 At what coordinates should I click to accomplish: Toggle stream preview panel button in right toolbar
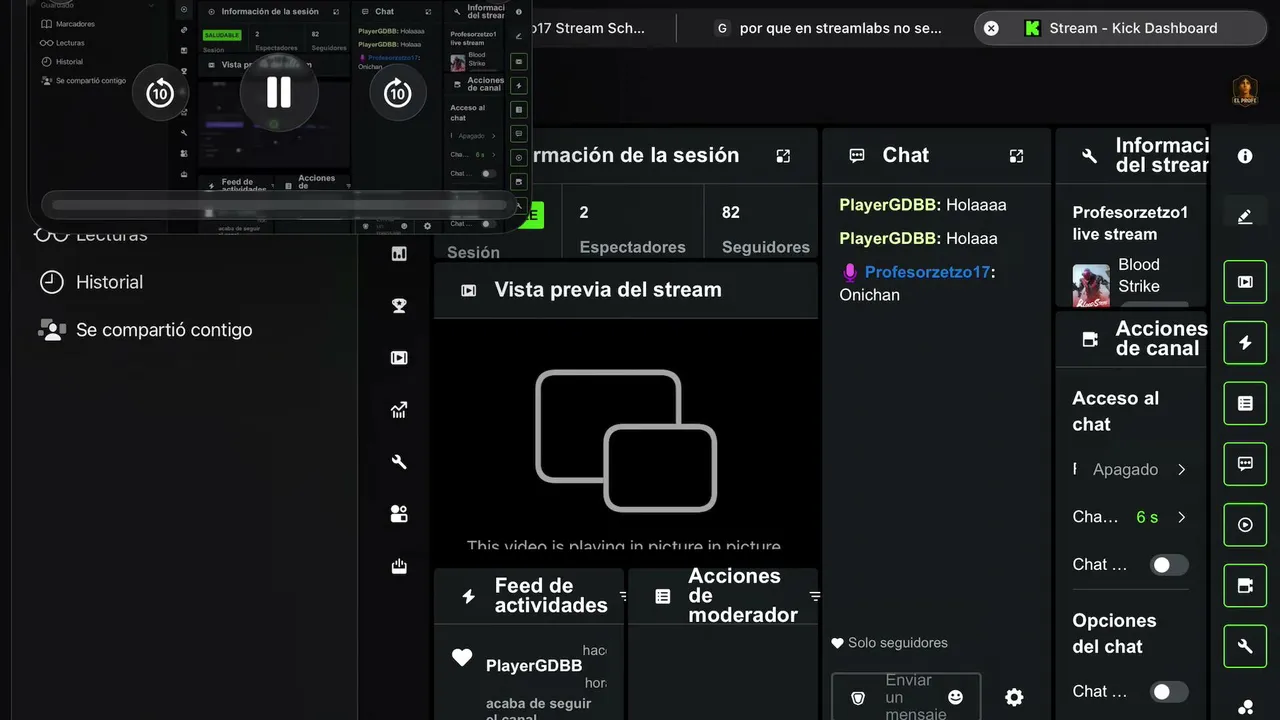coord(1245,282)
